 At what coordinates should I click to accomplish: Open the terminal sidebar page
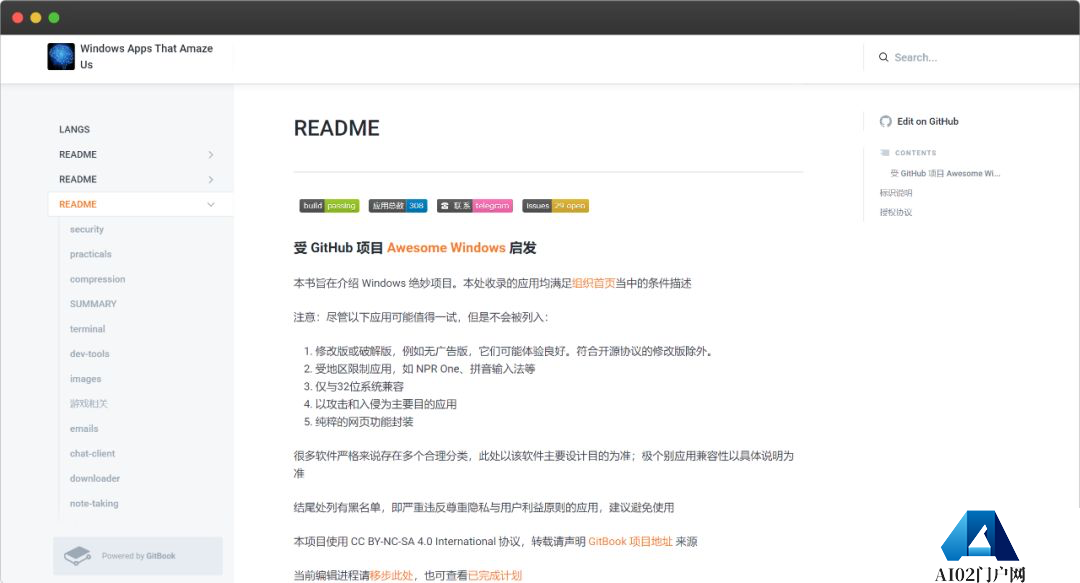point(87,329)
